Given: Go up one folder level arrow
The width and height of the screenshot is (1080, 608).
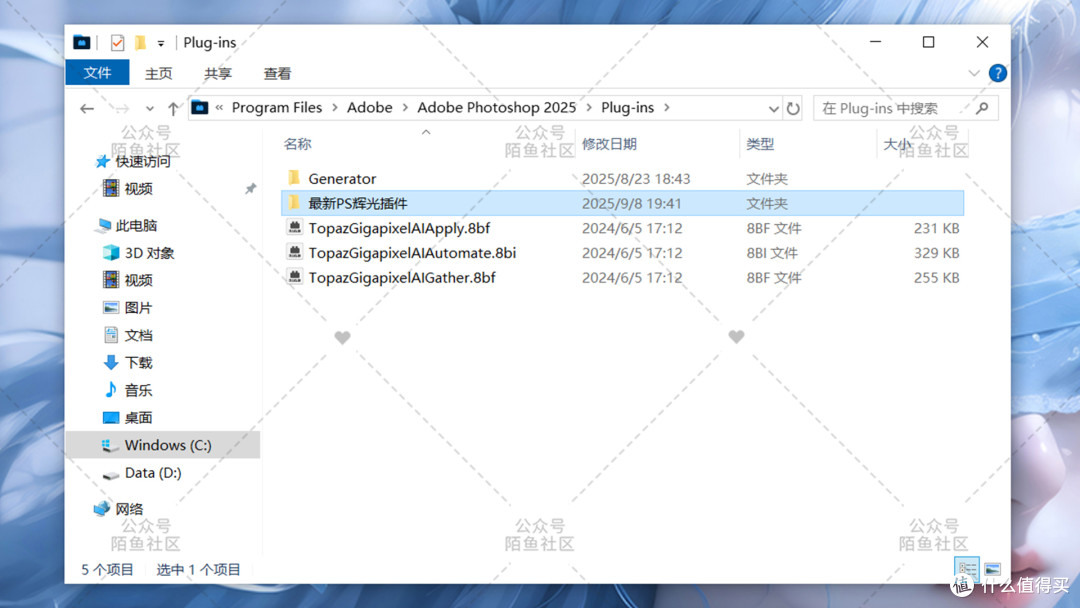Looking at the screenshot, I should [x=173, y=108].
